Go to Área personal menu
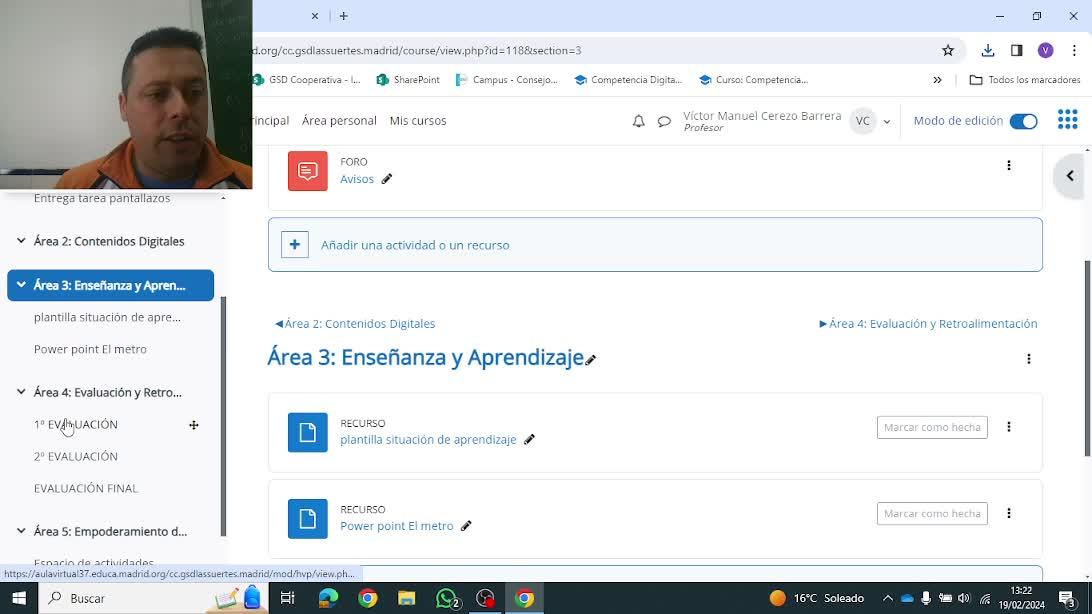This screenshot has height=614, width=1092. 339,120
